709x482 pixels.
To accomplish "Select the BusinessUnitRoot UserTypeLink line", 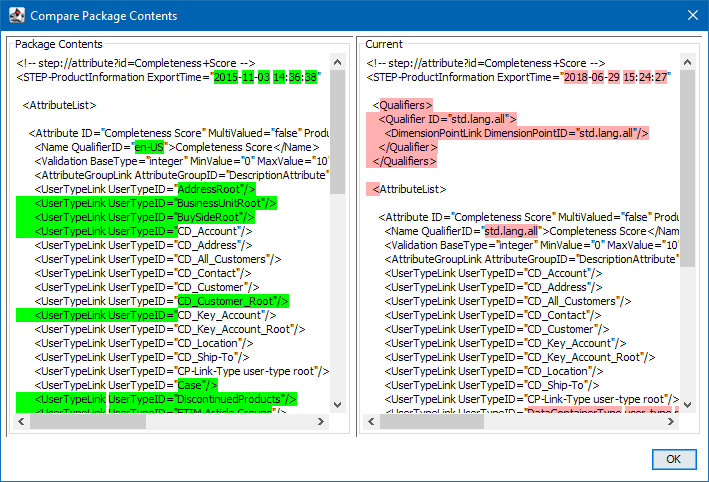I will pyautogui.click(x=156, y=203).
